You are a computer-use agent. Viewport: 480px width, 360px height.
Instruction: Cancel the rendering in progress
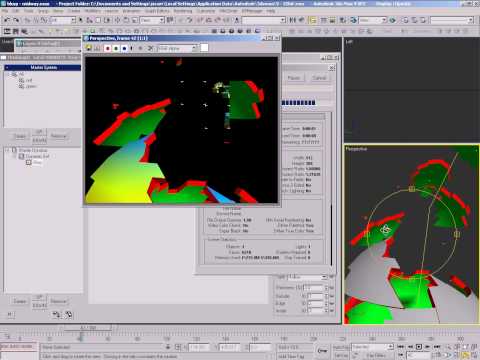pyautogui.click(x=319, y=78)
